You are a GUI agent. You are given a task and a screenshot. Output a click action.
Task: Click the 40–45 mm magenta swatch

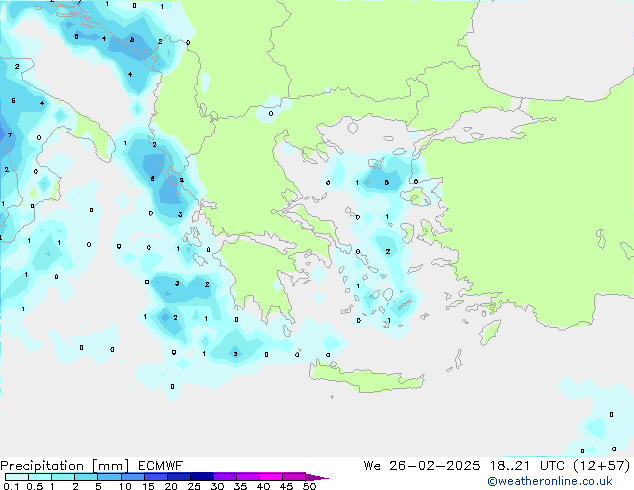pyautogui.click(x=271, y=477)
